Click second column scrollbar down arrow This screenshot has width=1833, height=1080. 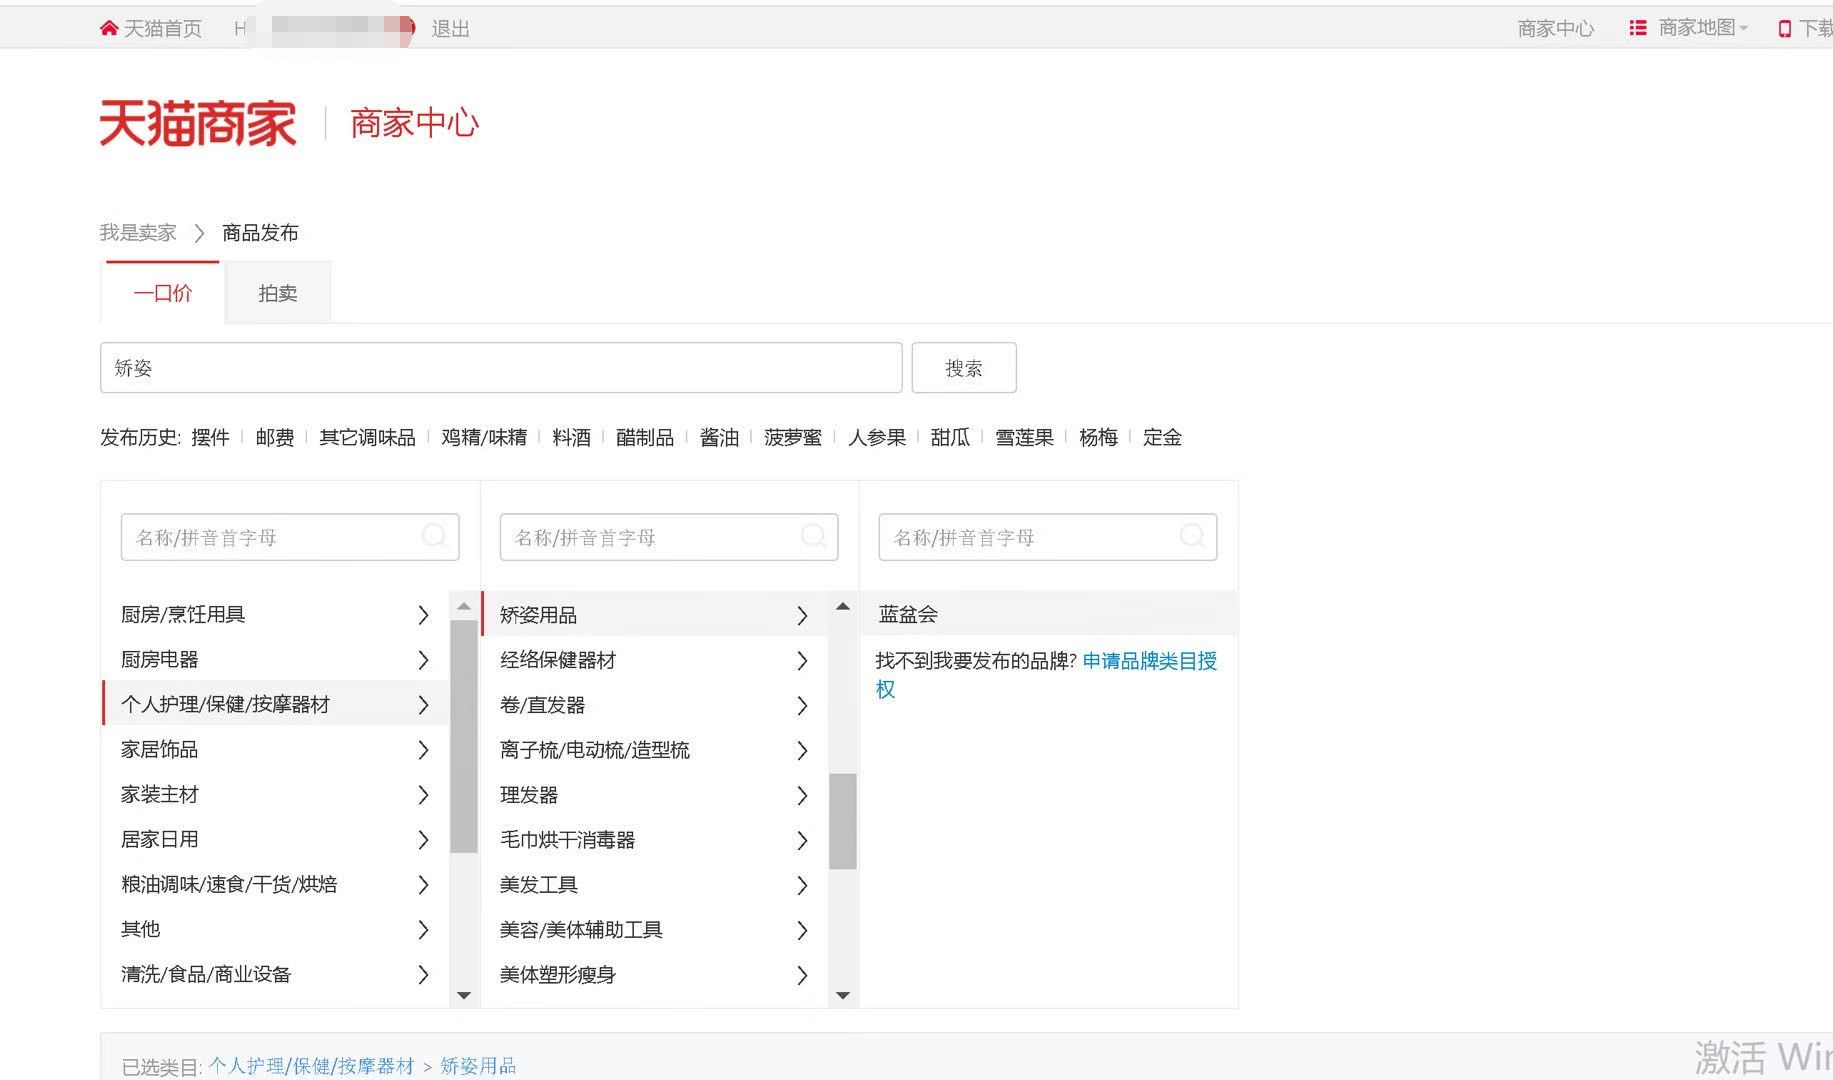[x=842, y=995]
